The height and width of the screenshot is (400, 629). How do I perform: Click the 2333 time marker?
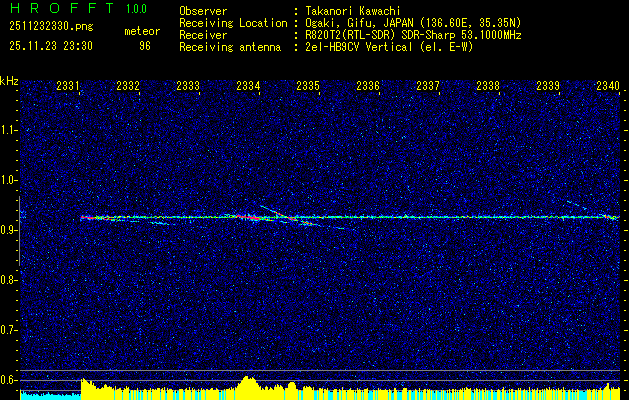click(x=188, y=85)
